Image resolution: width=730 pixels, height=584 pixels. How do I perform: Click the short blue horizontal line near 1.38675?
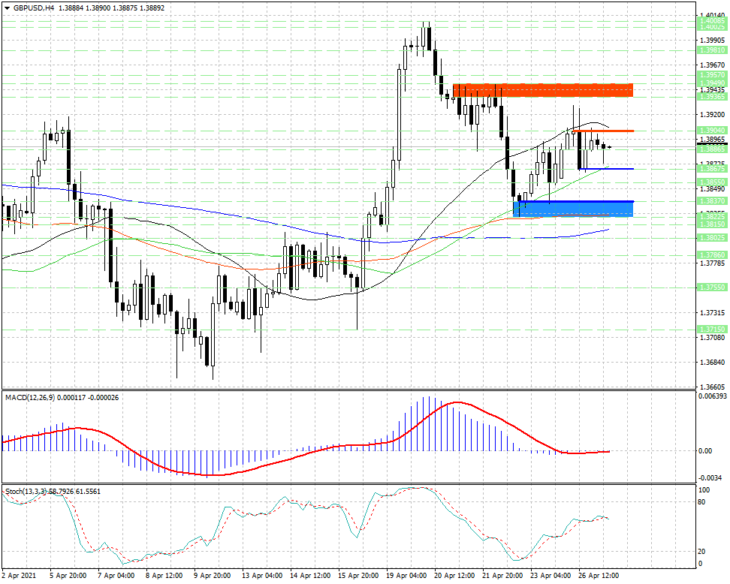[606, 169]
